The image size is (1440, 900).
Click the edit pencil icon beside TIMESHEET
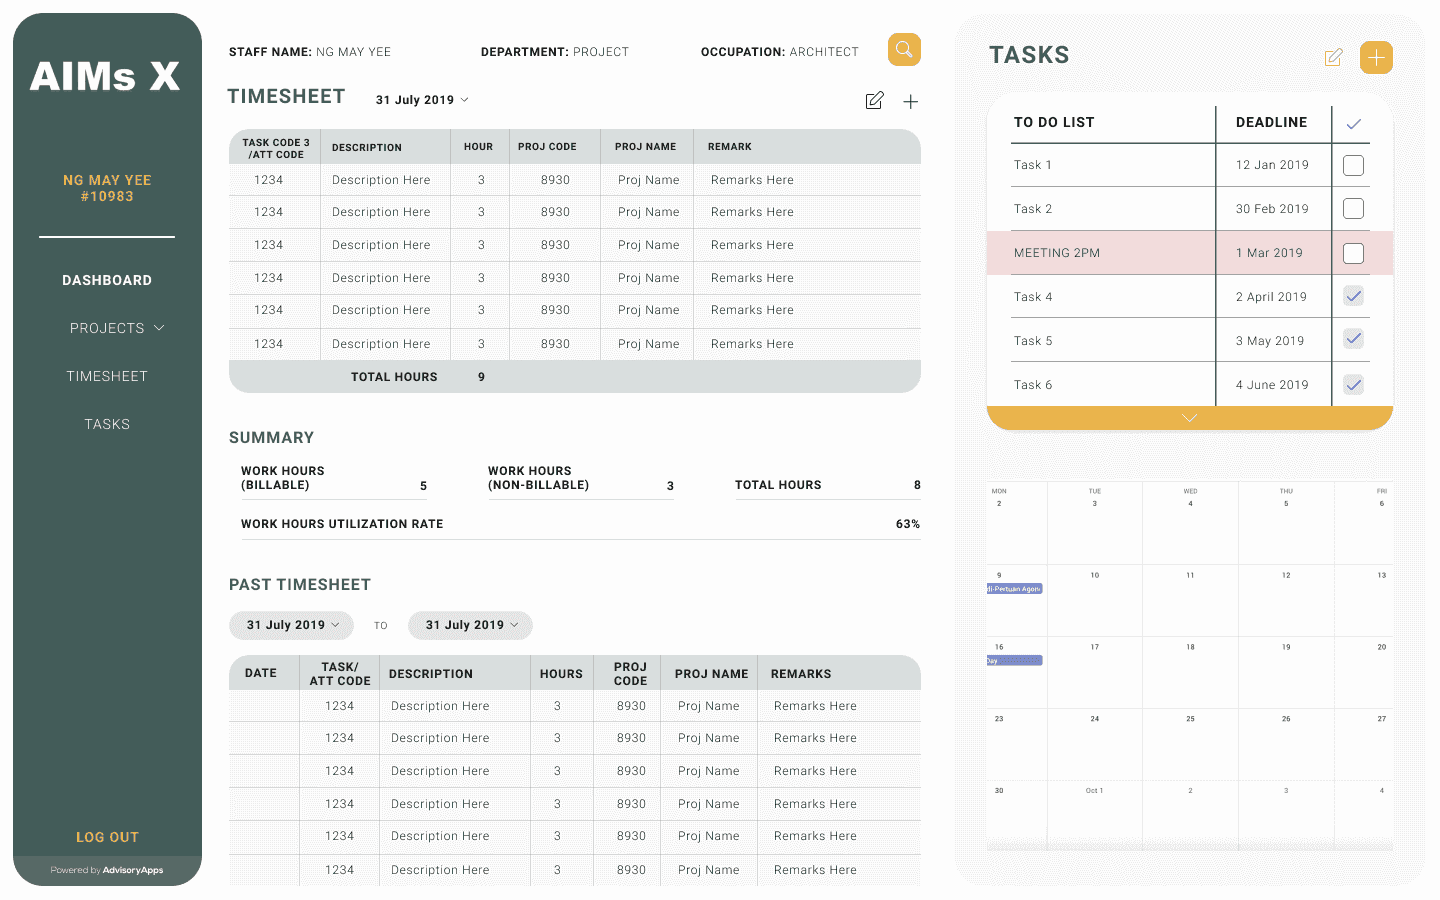[874, 100]
